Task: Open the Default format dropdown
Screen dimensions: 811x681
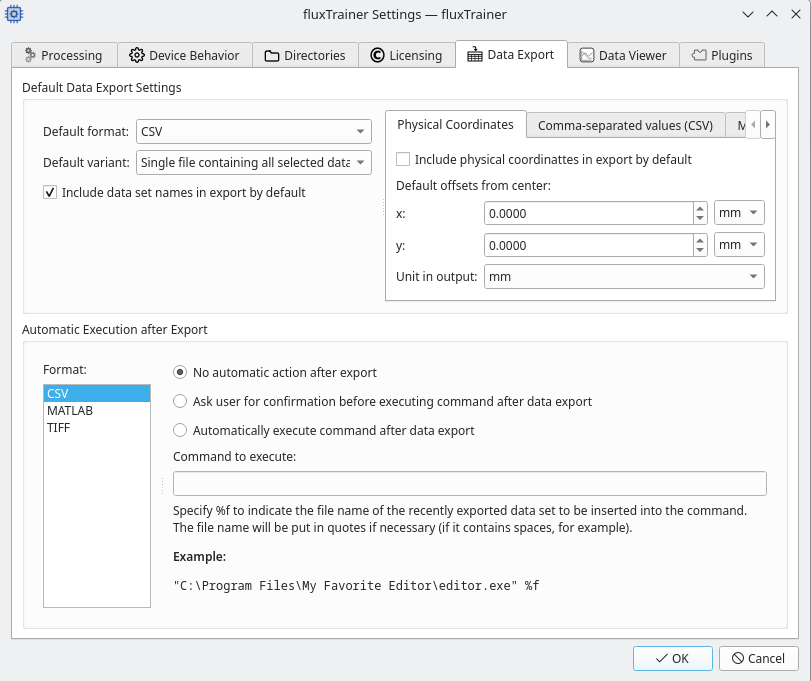Action: pyautogui.click(x=253, y=131)
